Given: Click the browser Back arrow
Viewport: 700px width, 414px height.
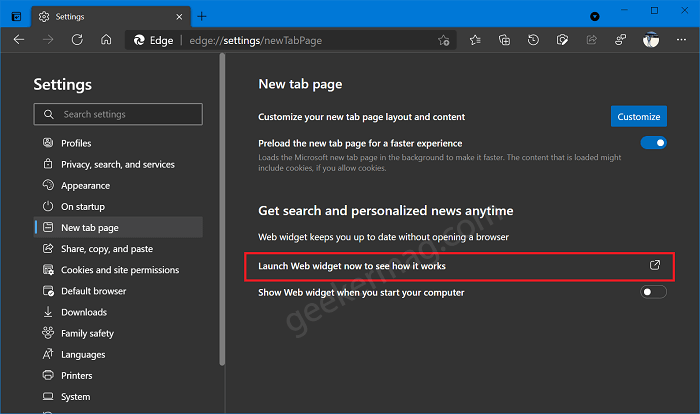Looking at the screenshot, I should (x=19, y=40).
